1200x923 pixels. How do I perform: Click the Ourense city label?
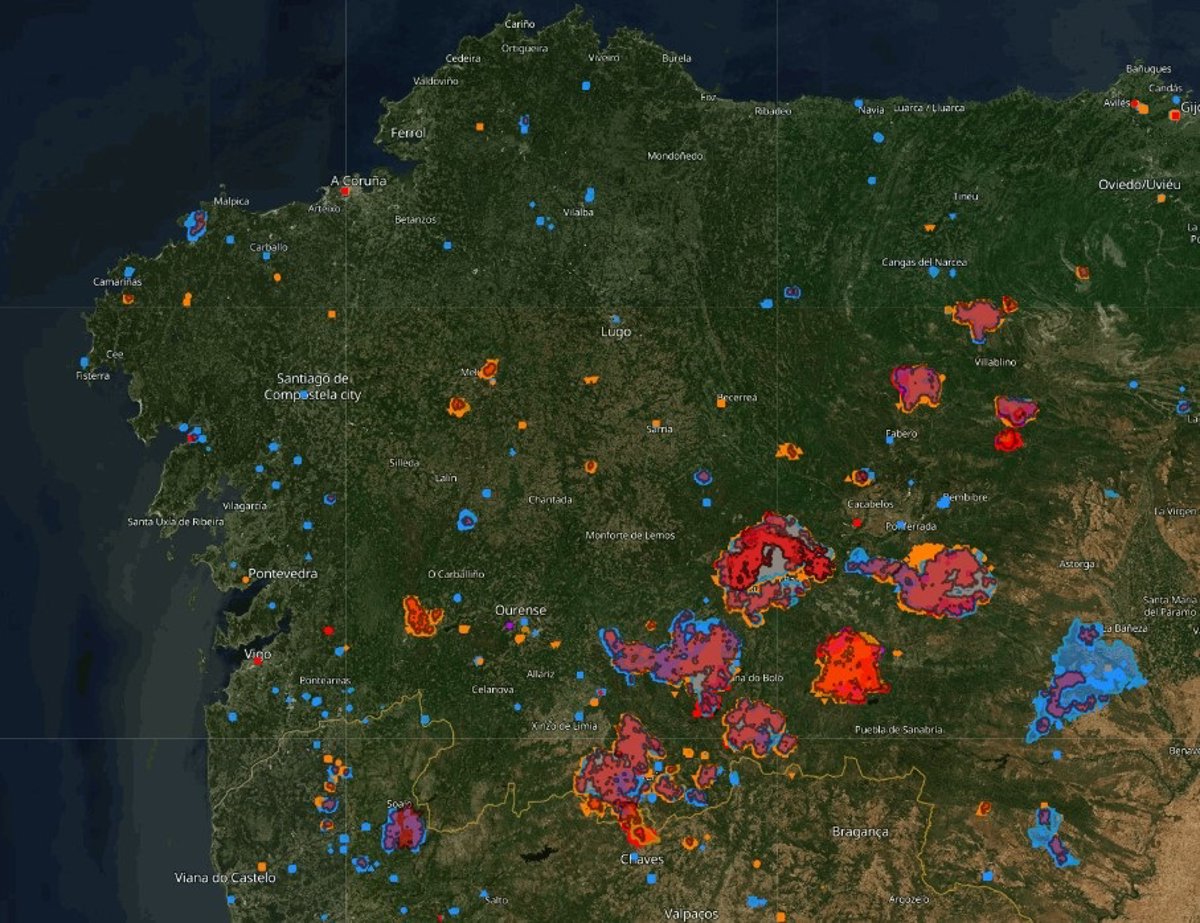[521, 610]
